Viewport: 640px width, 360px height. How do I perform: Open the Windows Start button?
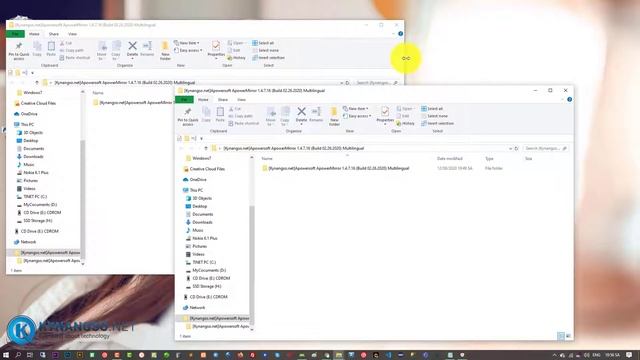coord(6,355)
